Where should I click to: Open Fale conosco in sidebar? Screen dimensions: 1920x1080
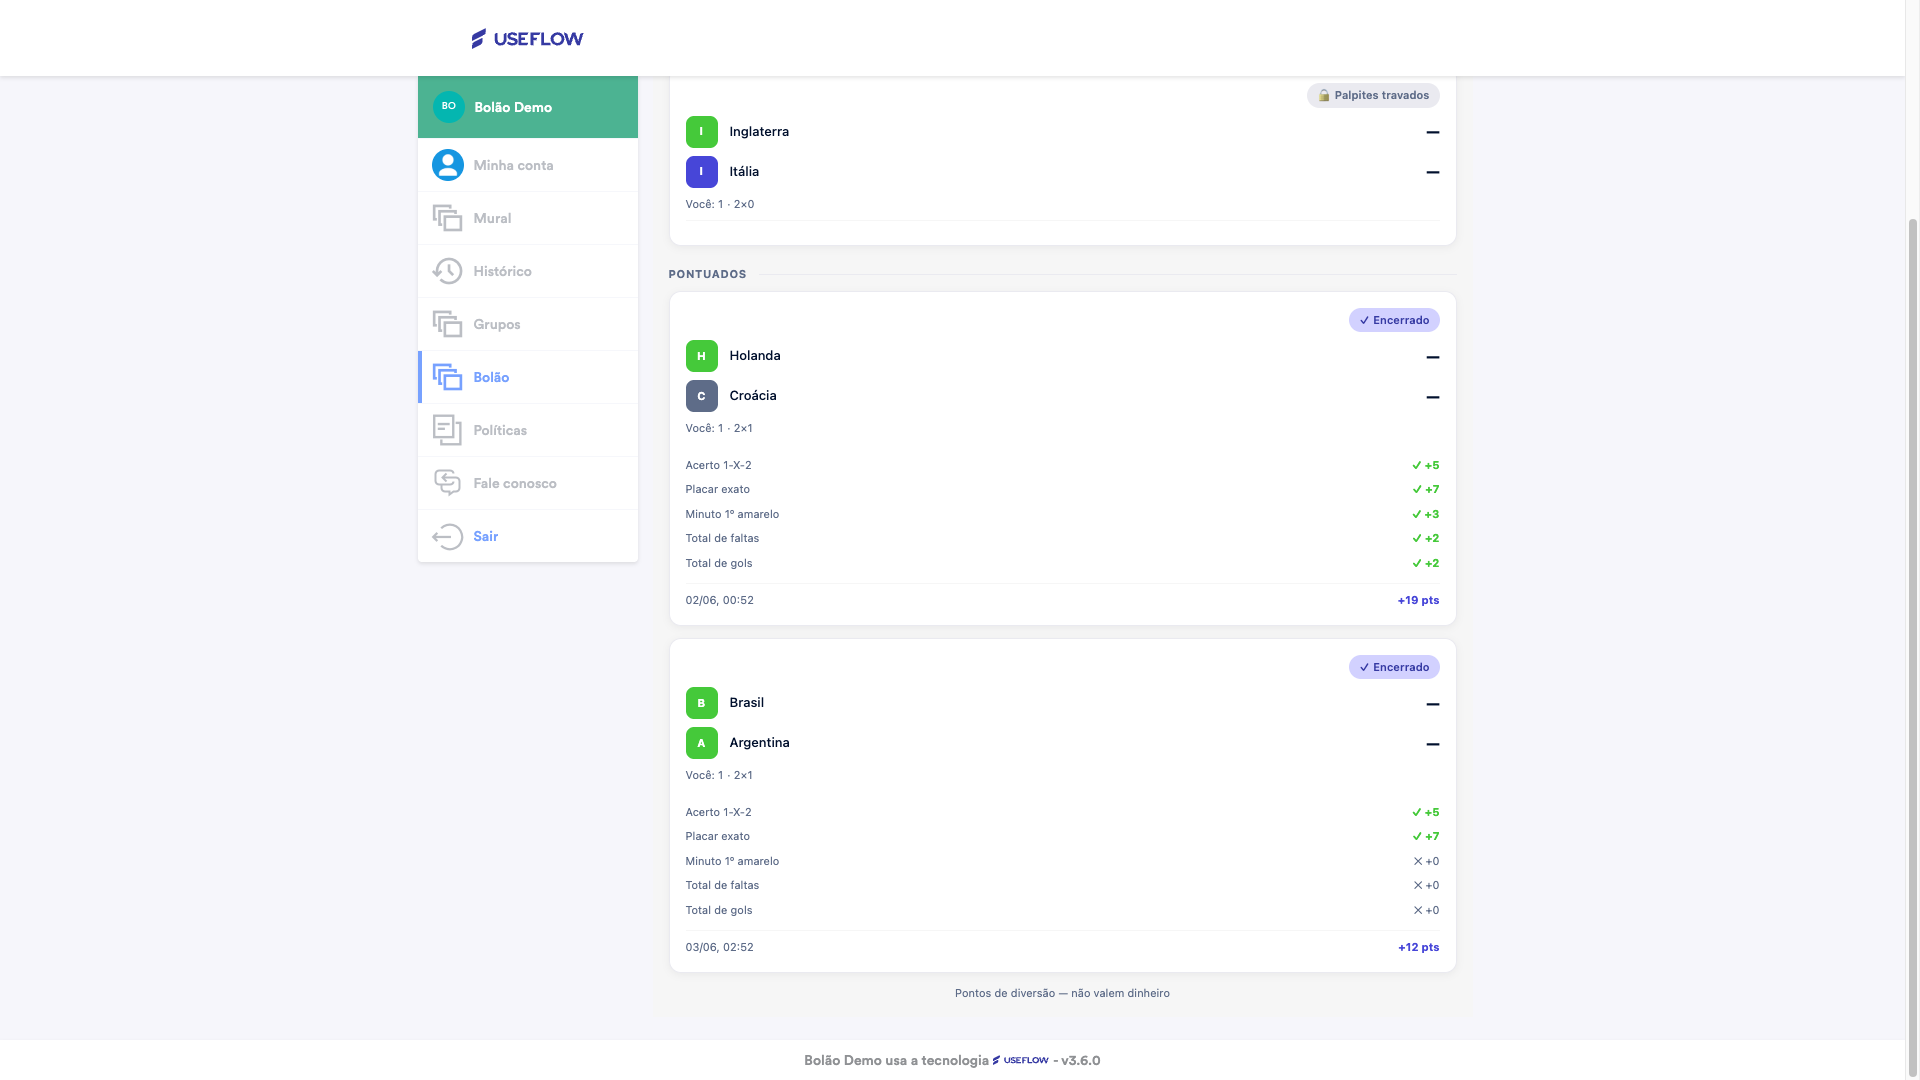point(528,483)
